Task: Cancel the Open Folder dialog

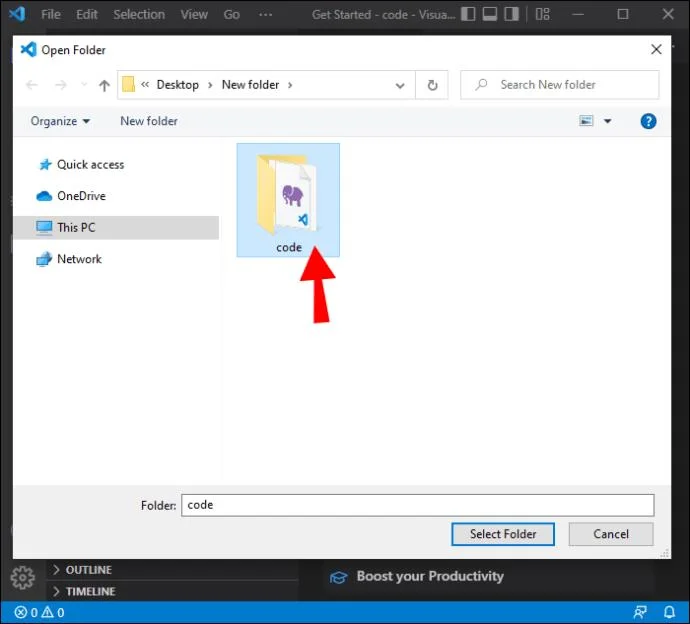Action: 611,534
